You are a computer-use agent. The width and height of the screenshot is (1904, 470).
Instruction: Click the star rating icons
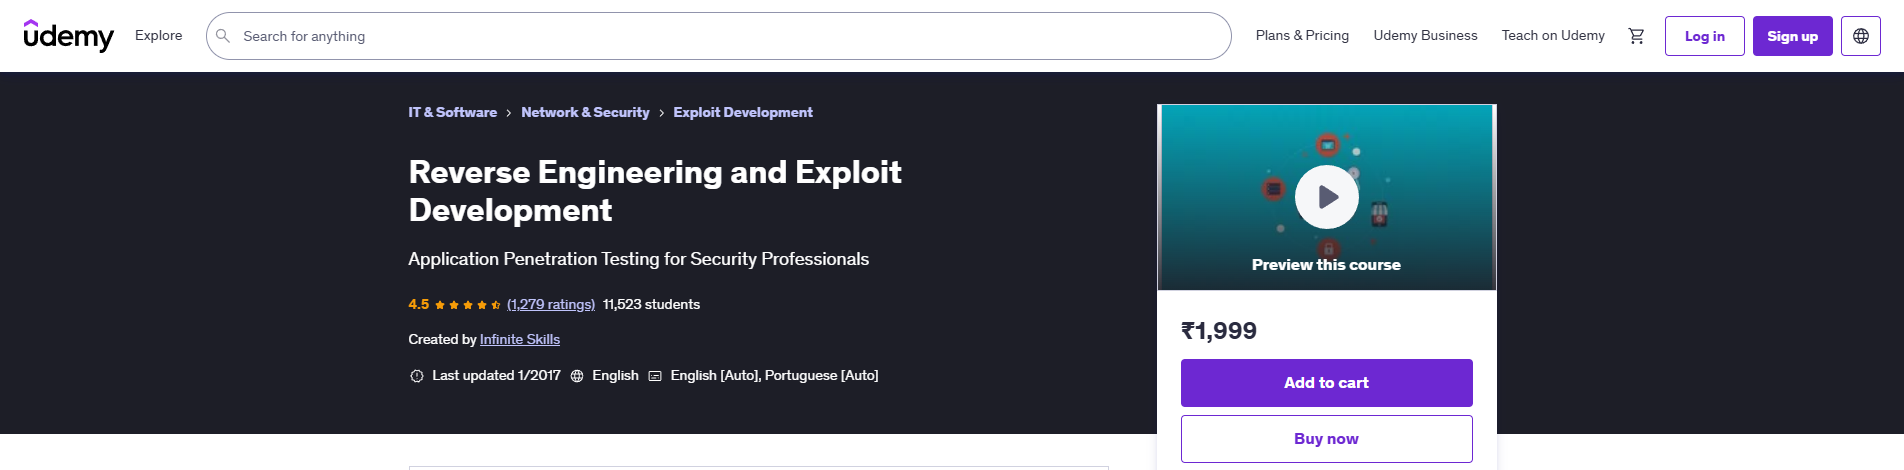tap(467, 305)
